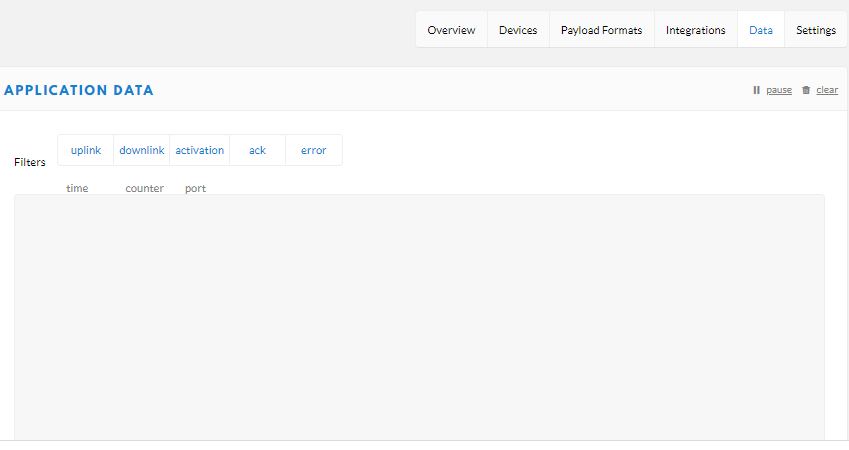Click the trash can icon

pos(806,90)
